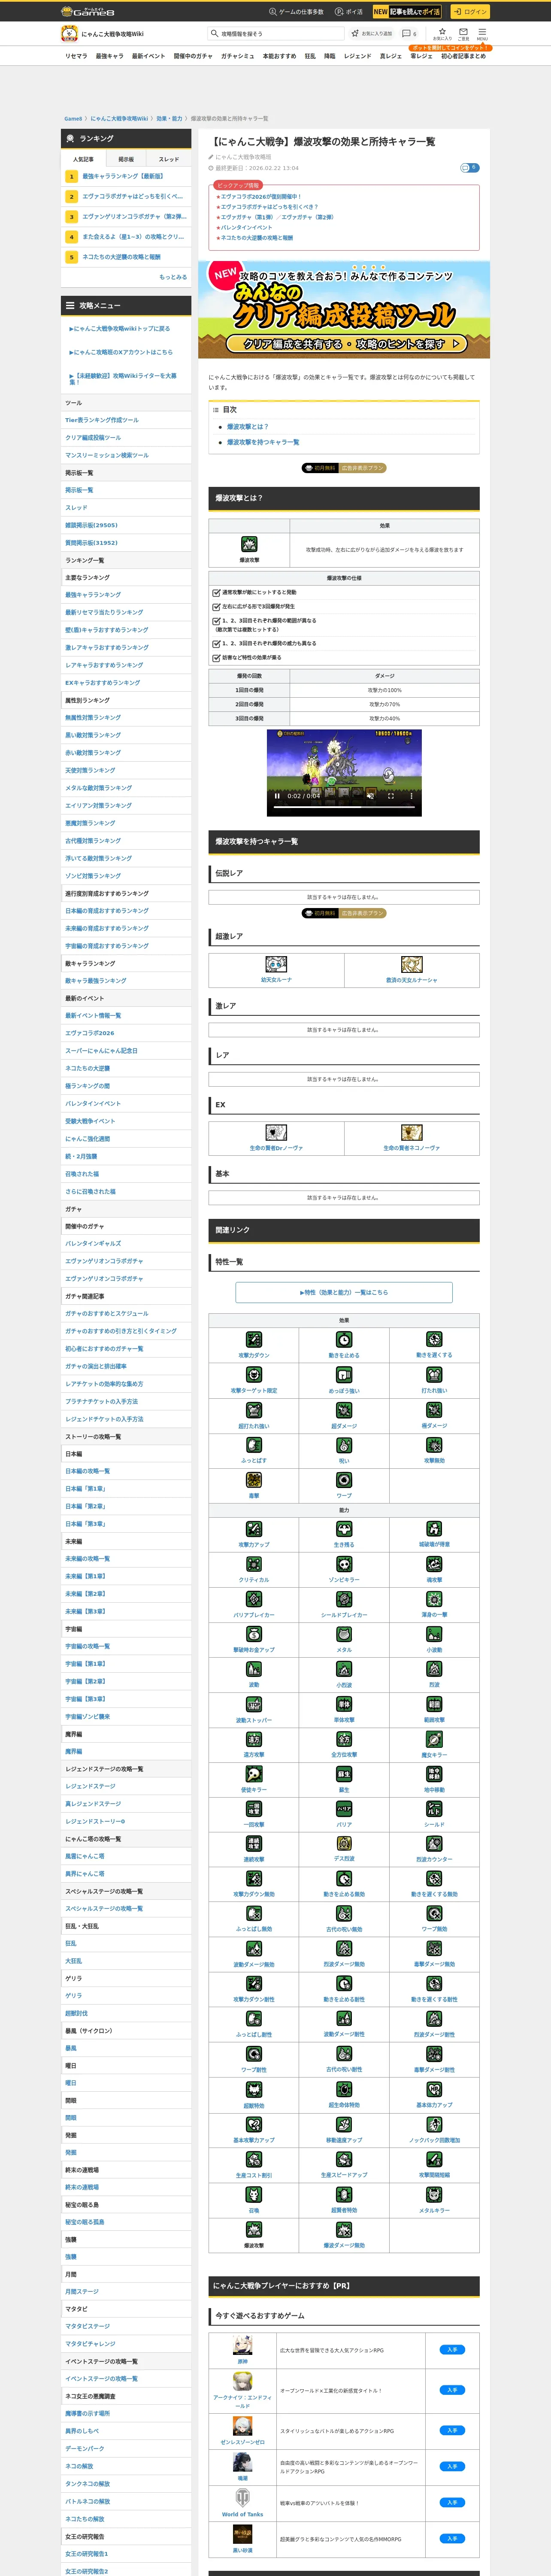Open the 攻撃ターゲット限定 icon
The height and width of the screenshot is (2576, 551).
click(x=254, y=1374)
